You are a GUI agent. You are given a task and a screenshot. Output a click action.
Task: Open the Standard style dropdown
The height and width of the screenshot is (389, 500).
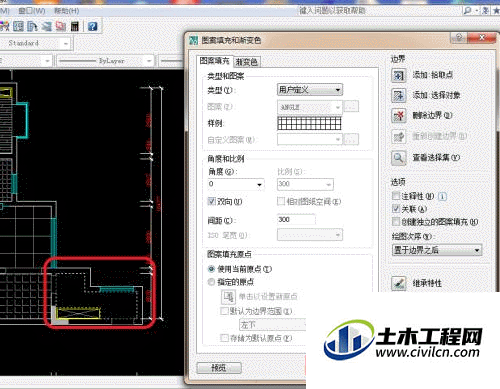click(x=35, y=43)
